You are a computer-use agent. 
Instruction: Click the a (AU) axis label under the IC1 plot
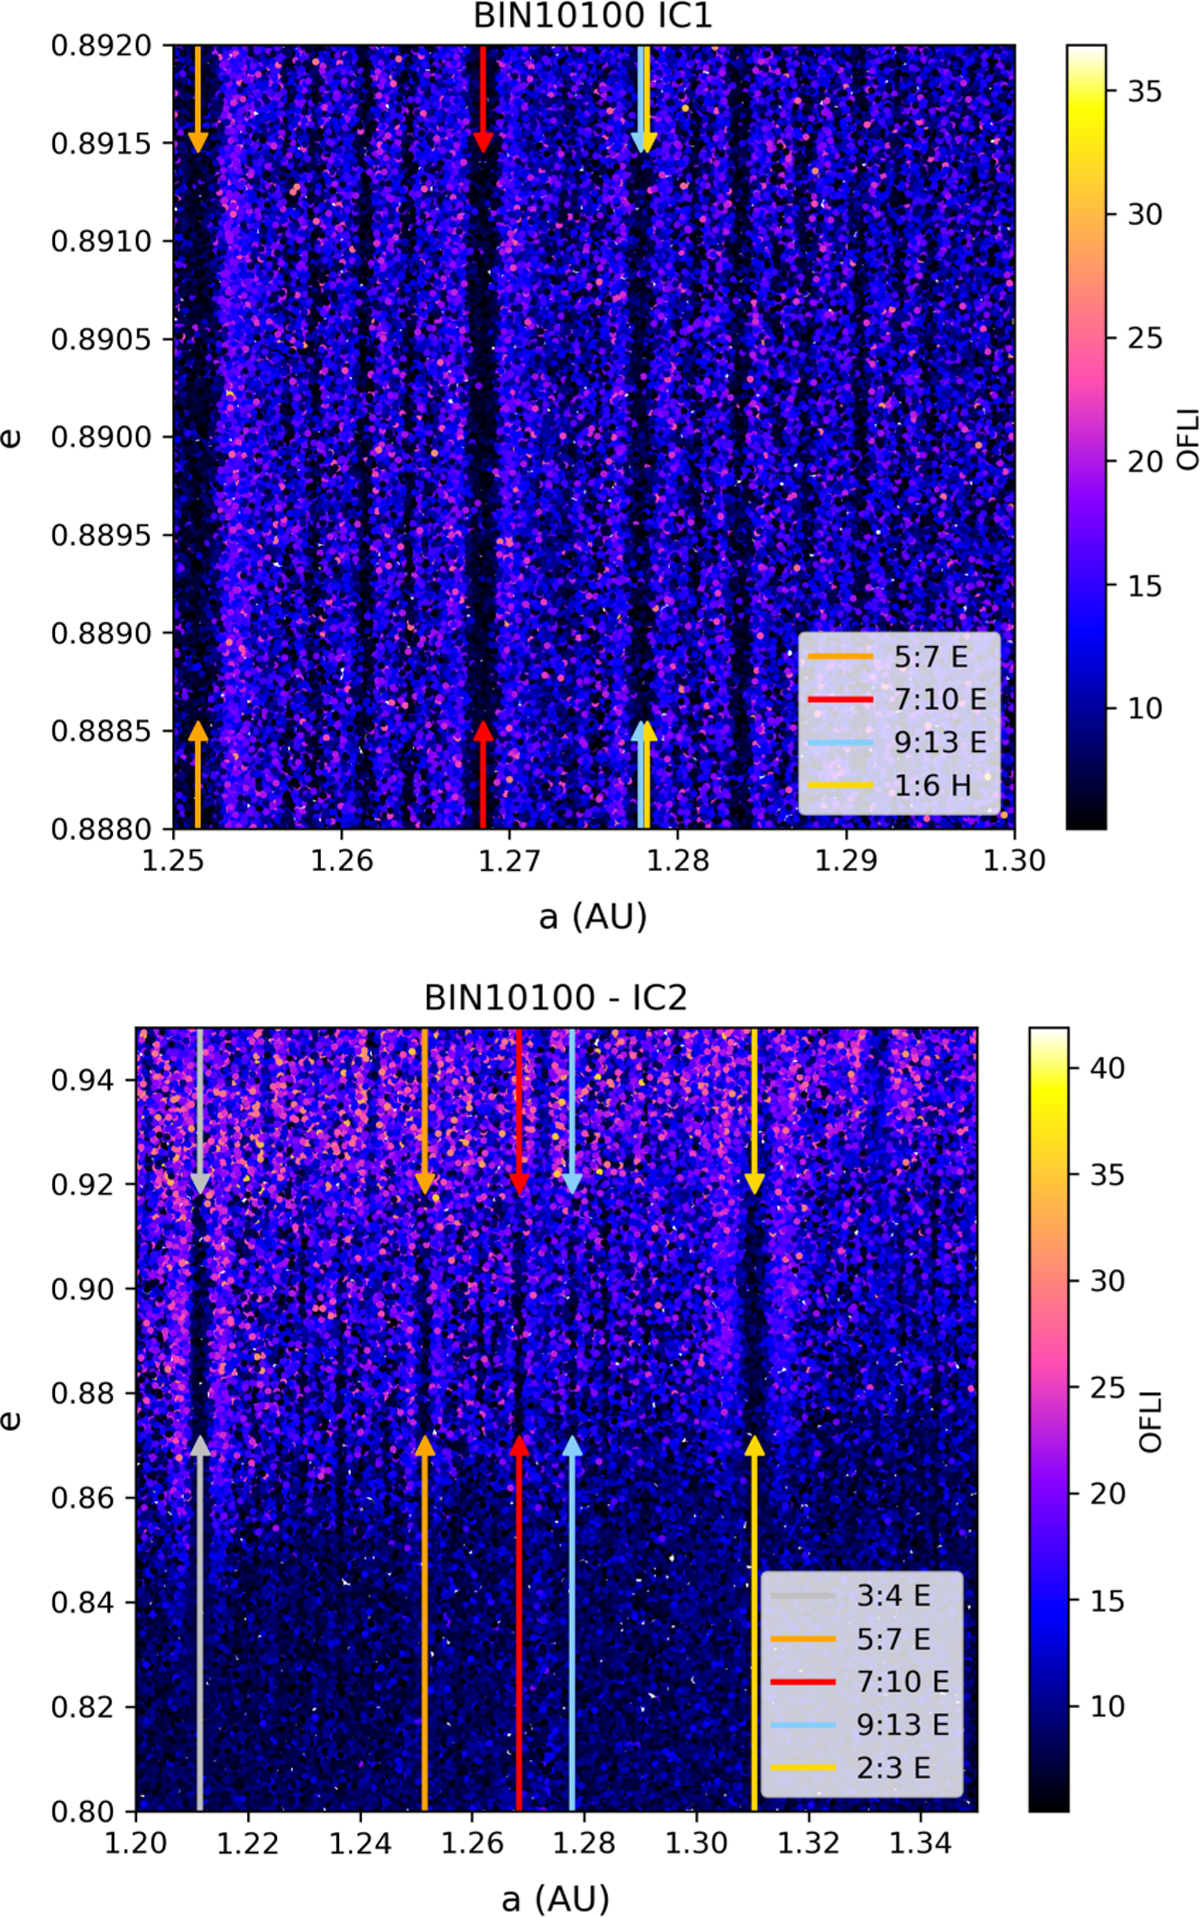[593, 915]
